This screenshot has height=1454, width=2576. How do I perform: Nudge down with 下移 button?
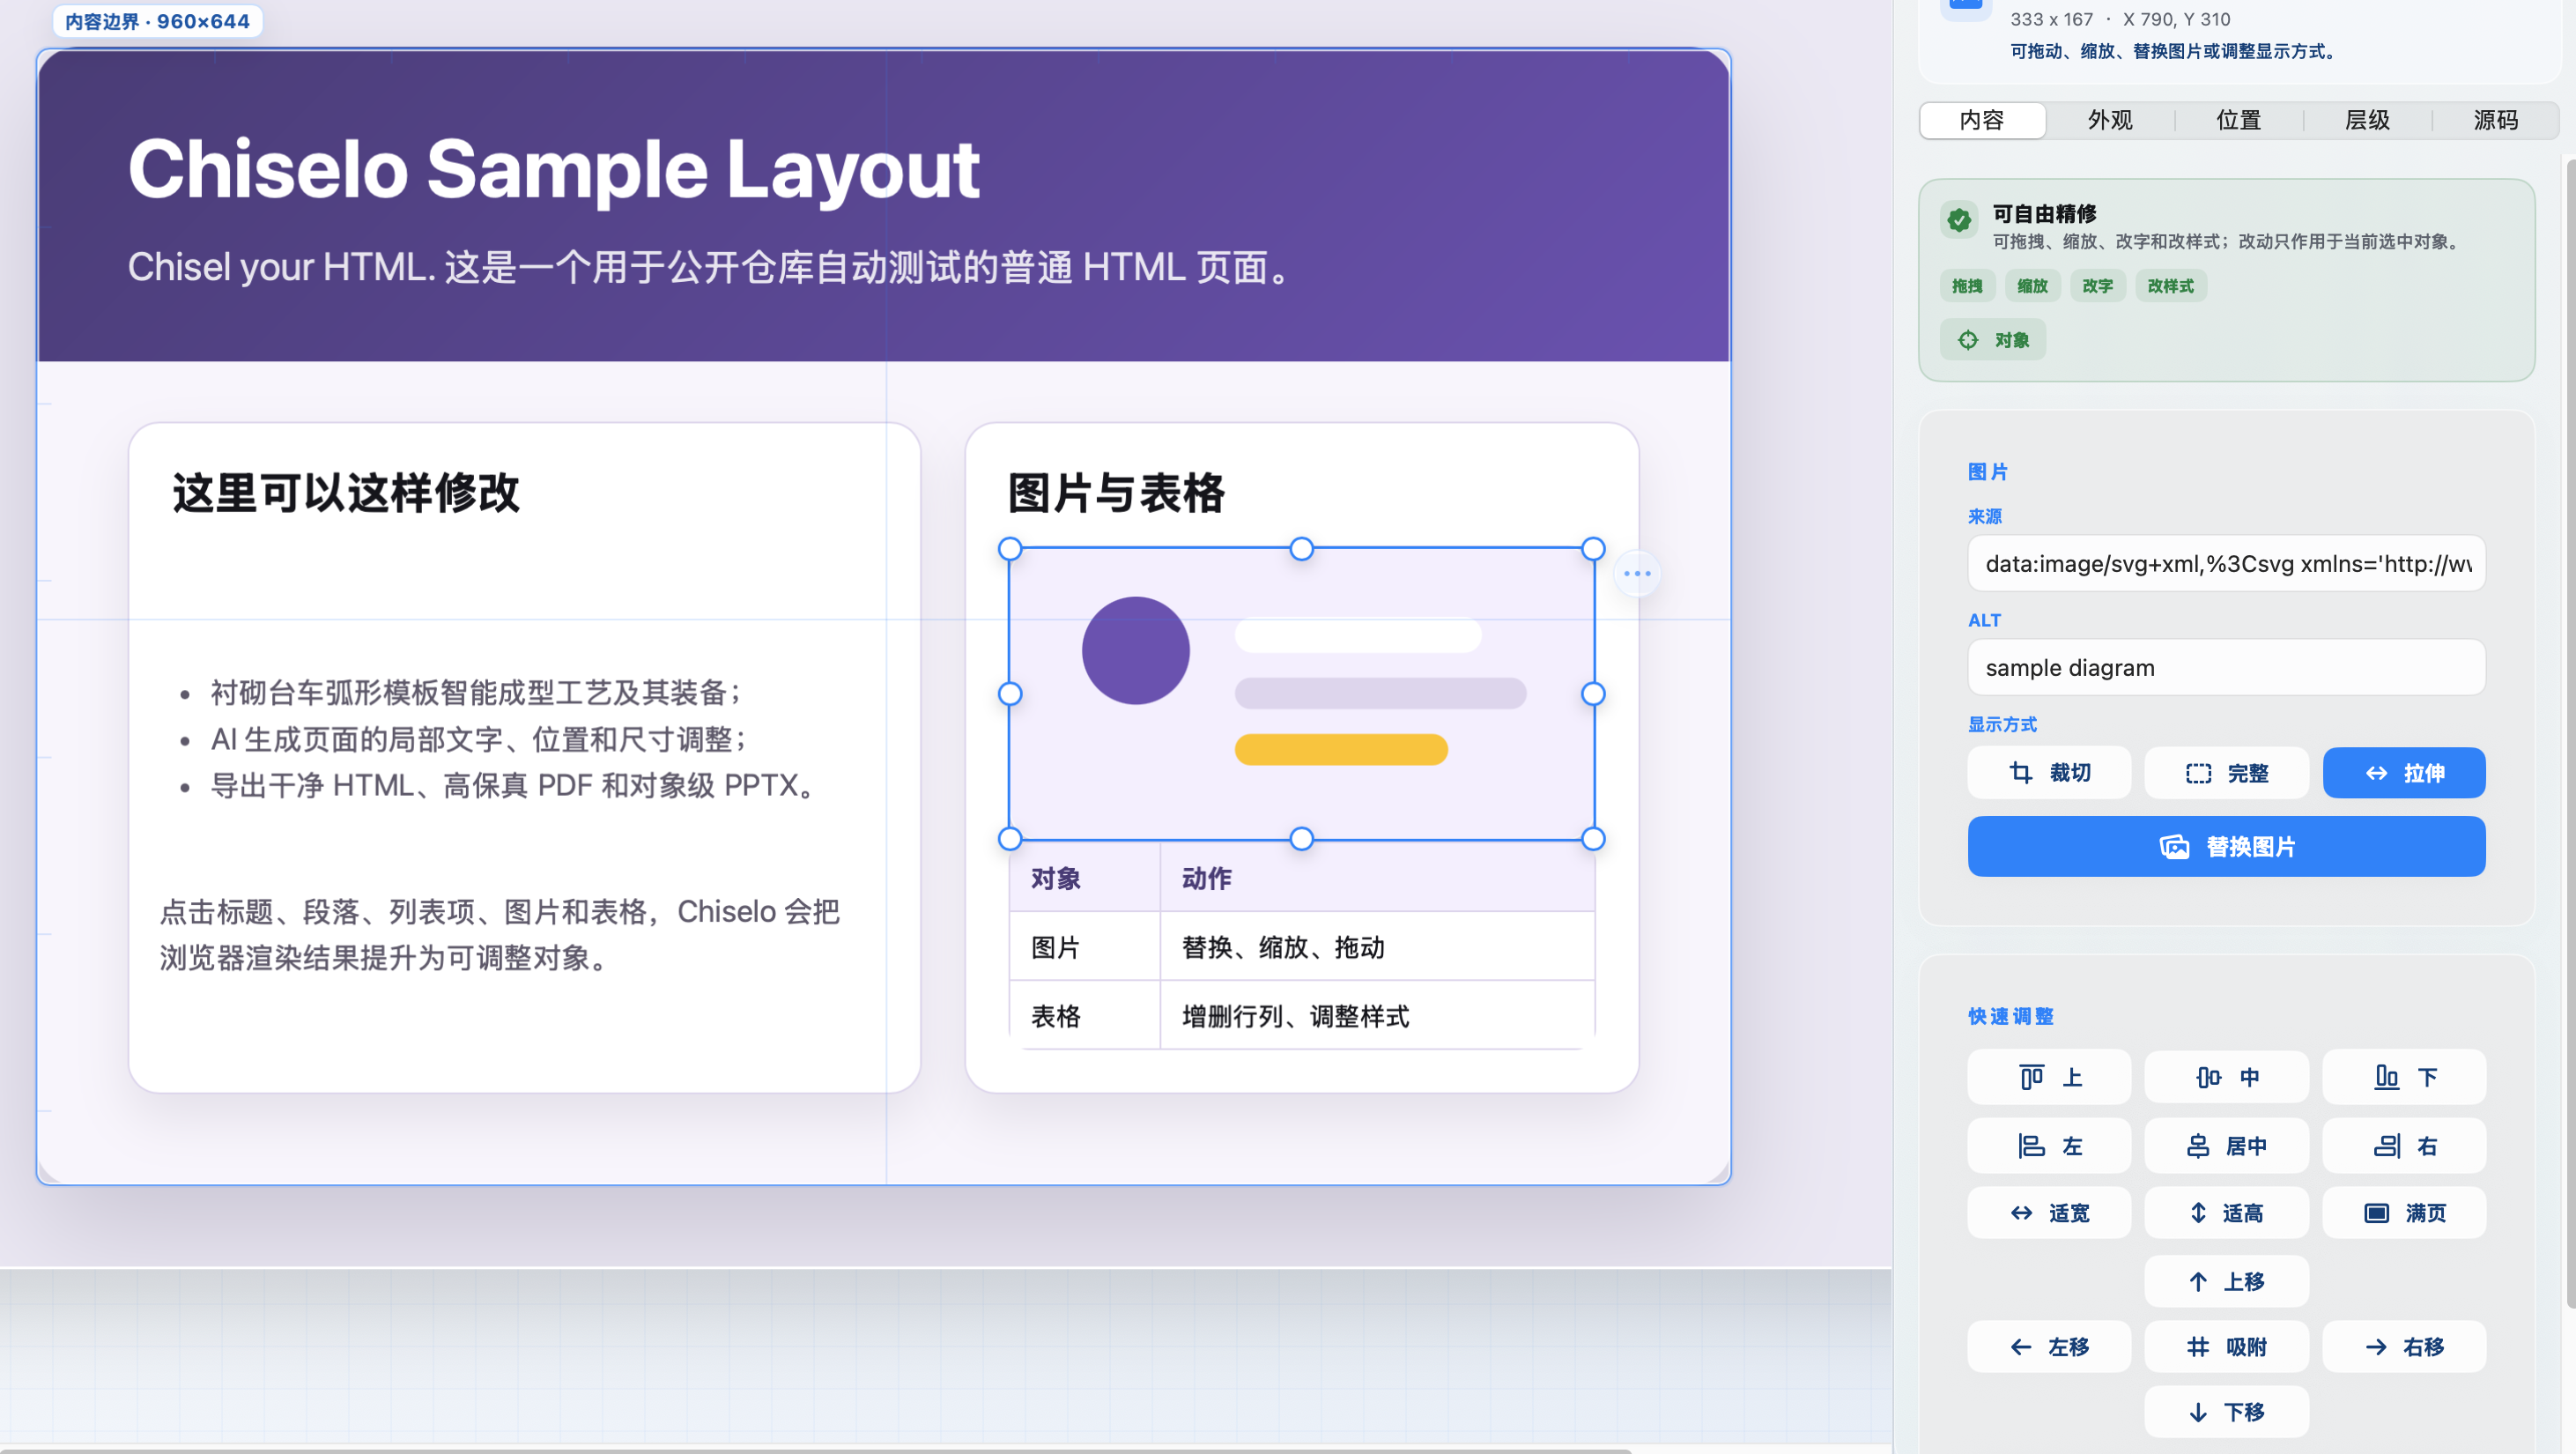click(x=2226, y=1412)
